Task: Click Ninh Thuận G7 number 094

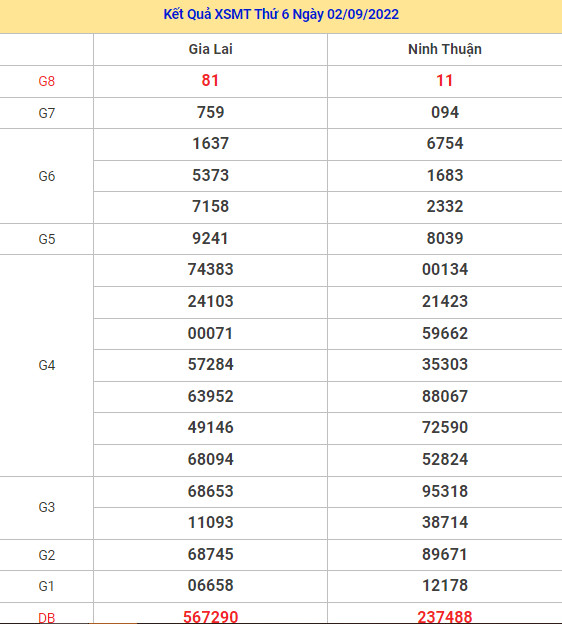Action: [445, 112]
